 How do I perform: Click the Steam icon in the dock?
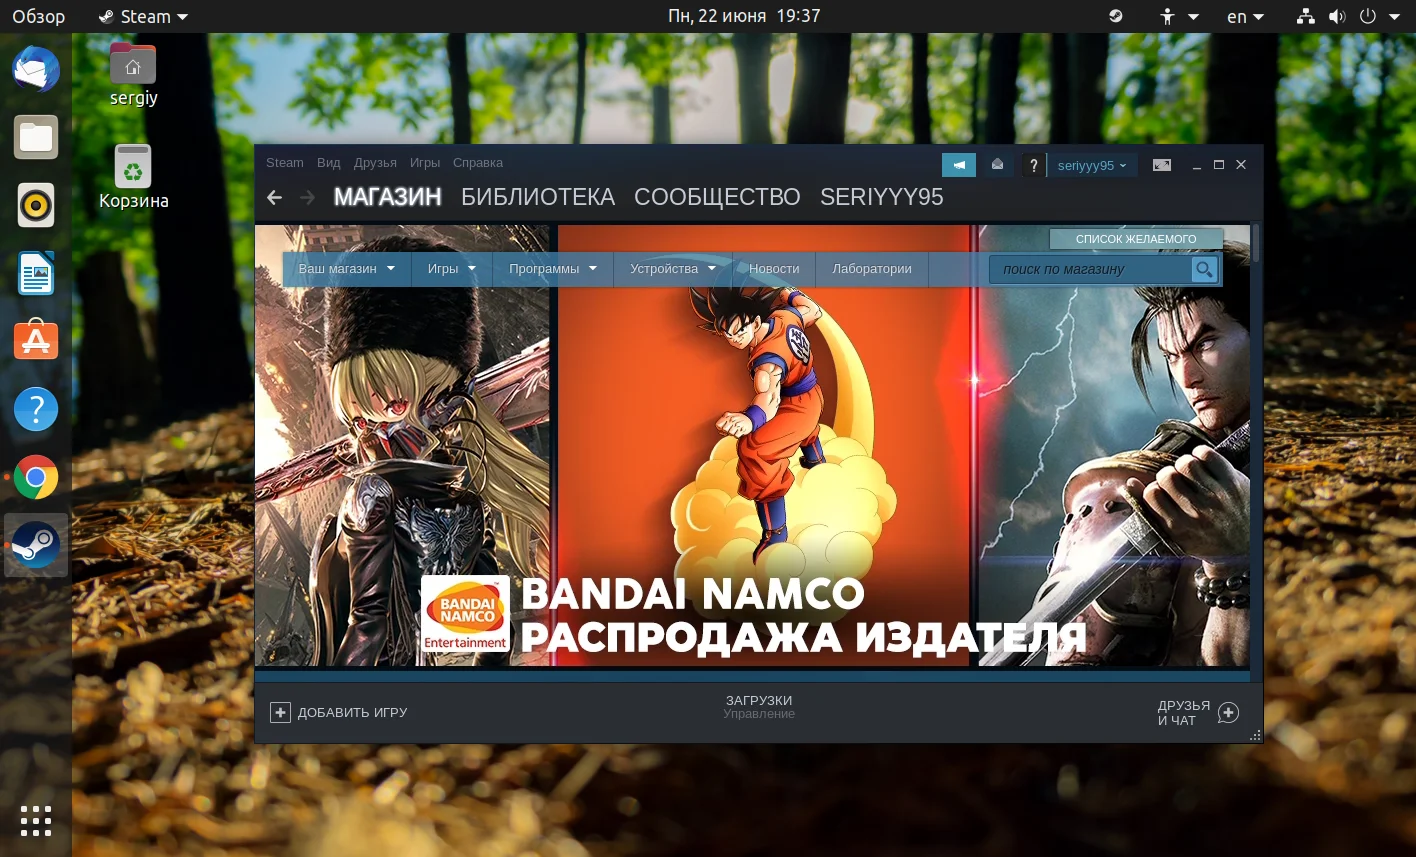(36, 545)
